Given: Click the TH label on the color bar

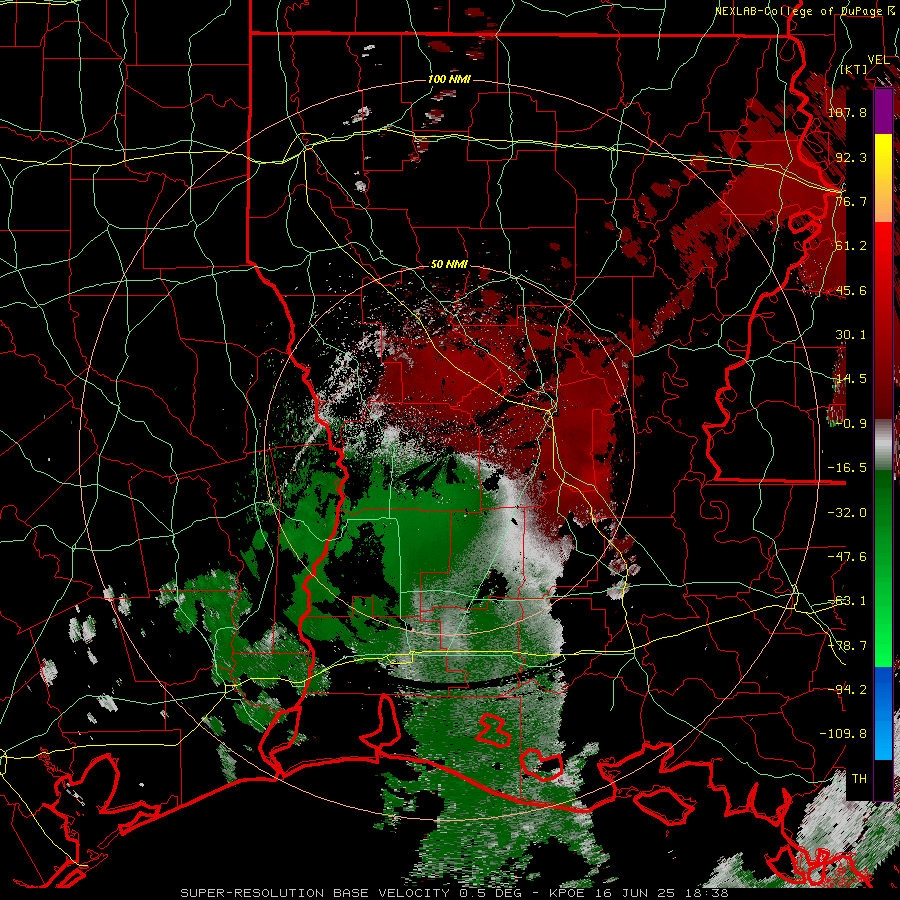Looking at the screenshot, I should coord(859,778).
